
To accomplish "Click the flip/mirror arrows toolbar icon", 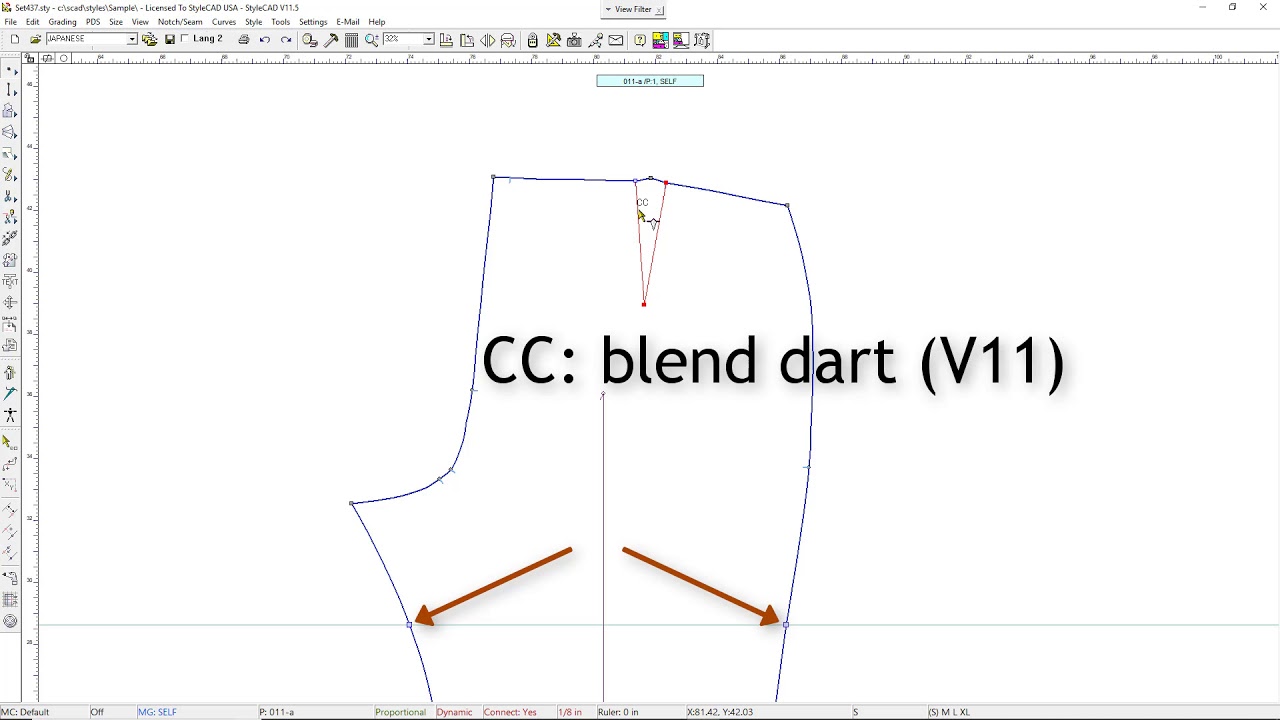I will [x=488, y=40].
